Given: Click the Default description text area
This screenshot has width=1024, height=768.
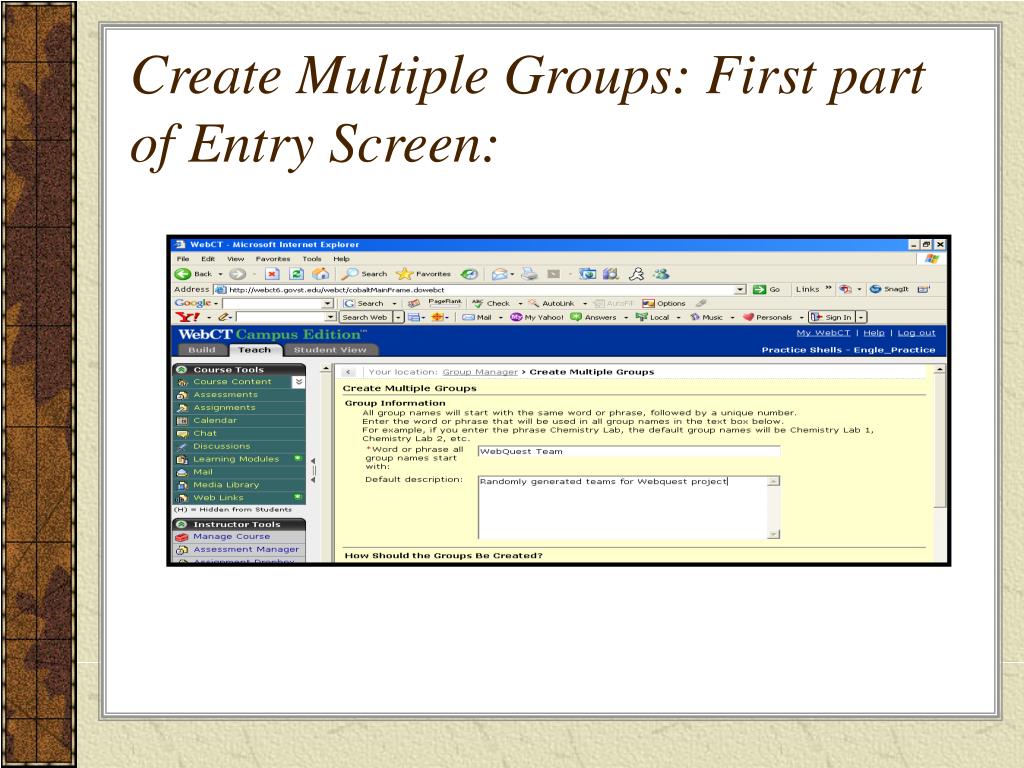Looking at the screenshot, I should click(x=629, y=507).
